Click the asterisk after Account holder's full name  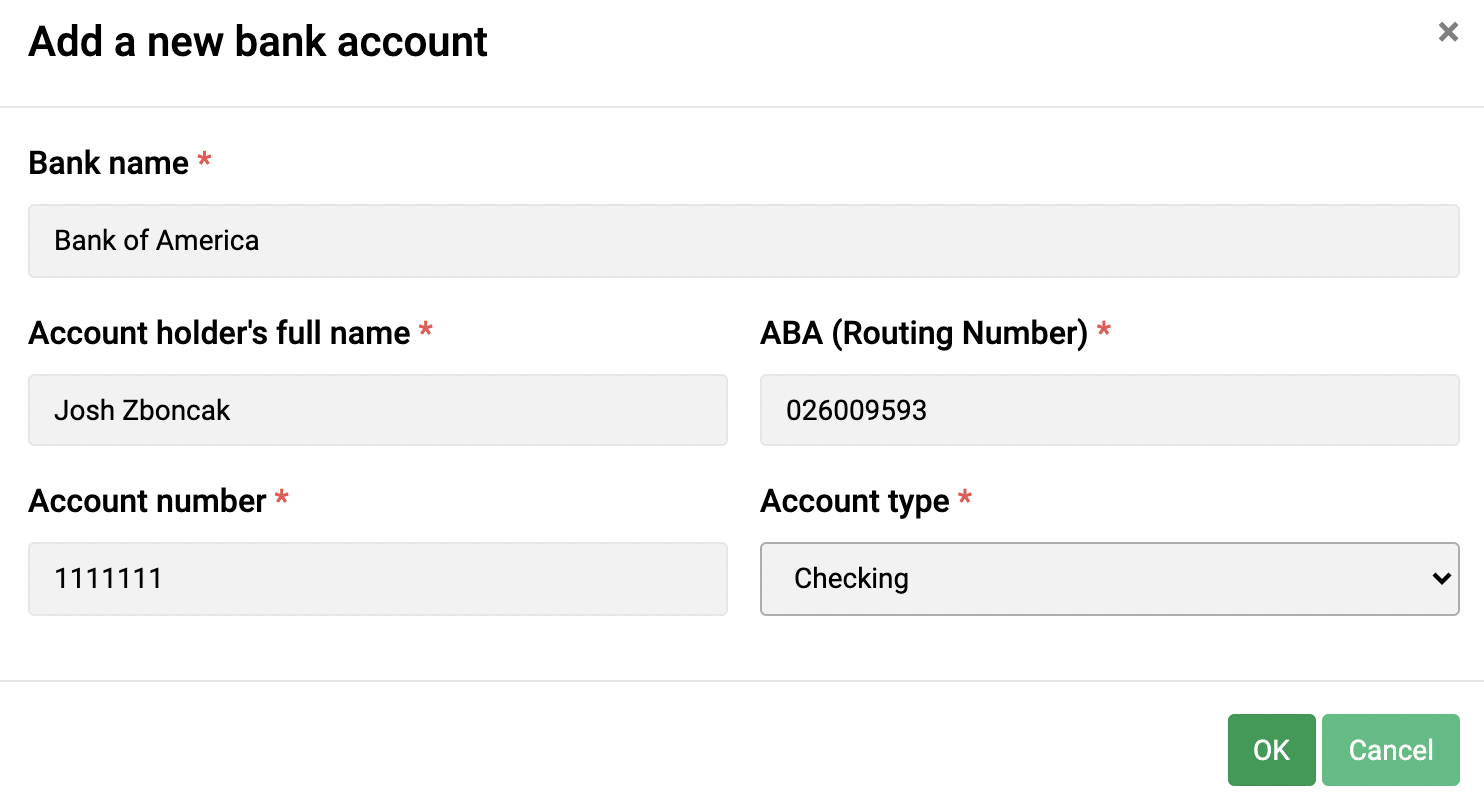(425, 330)
